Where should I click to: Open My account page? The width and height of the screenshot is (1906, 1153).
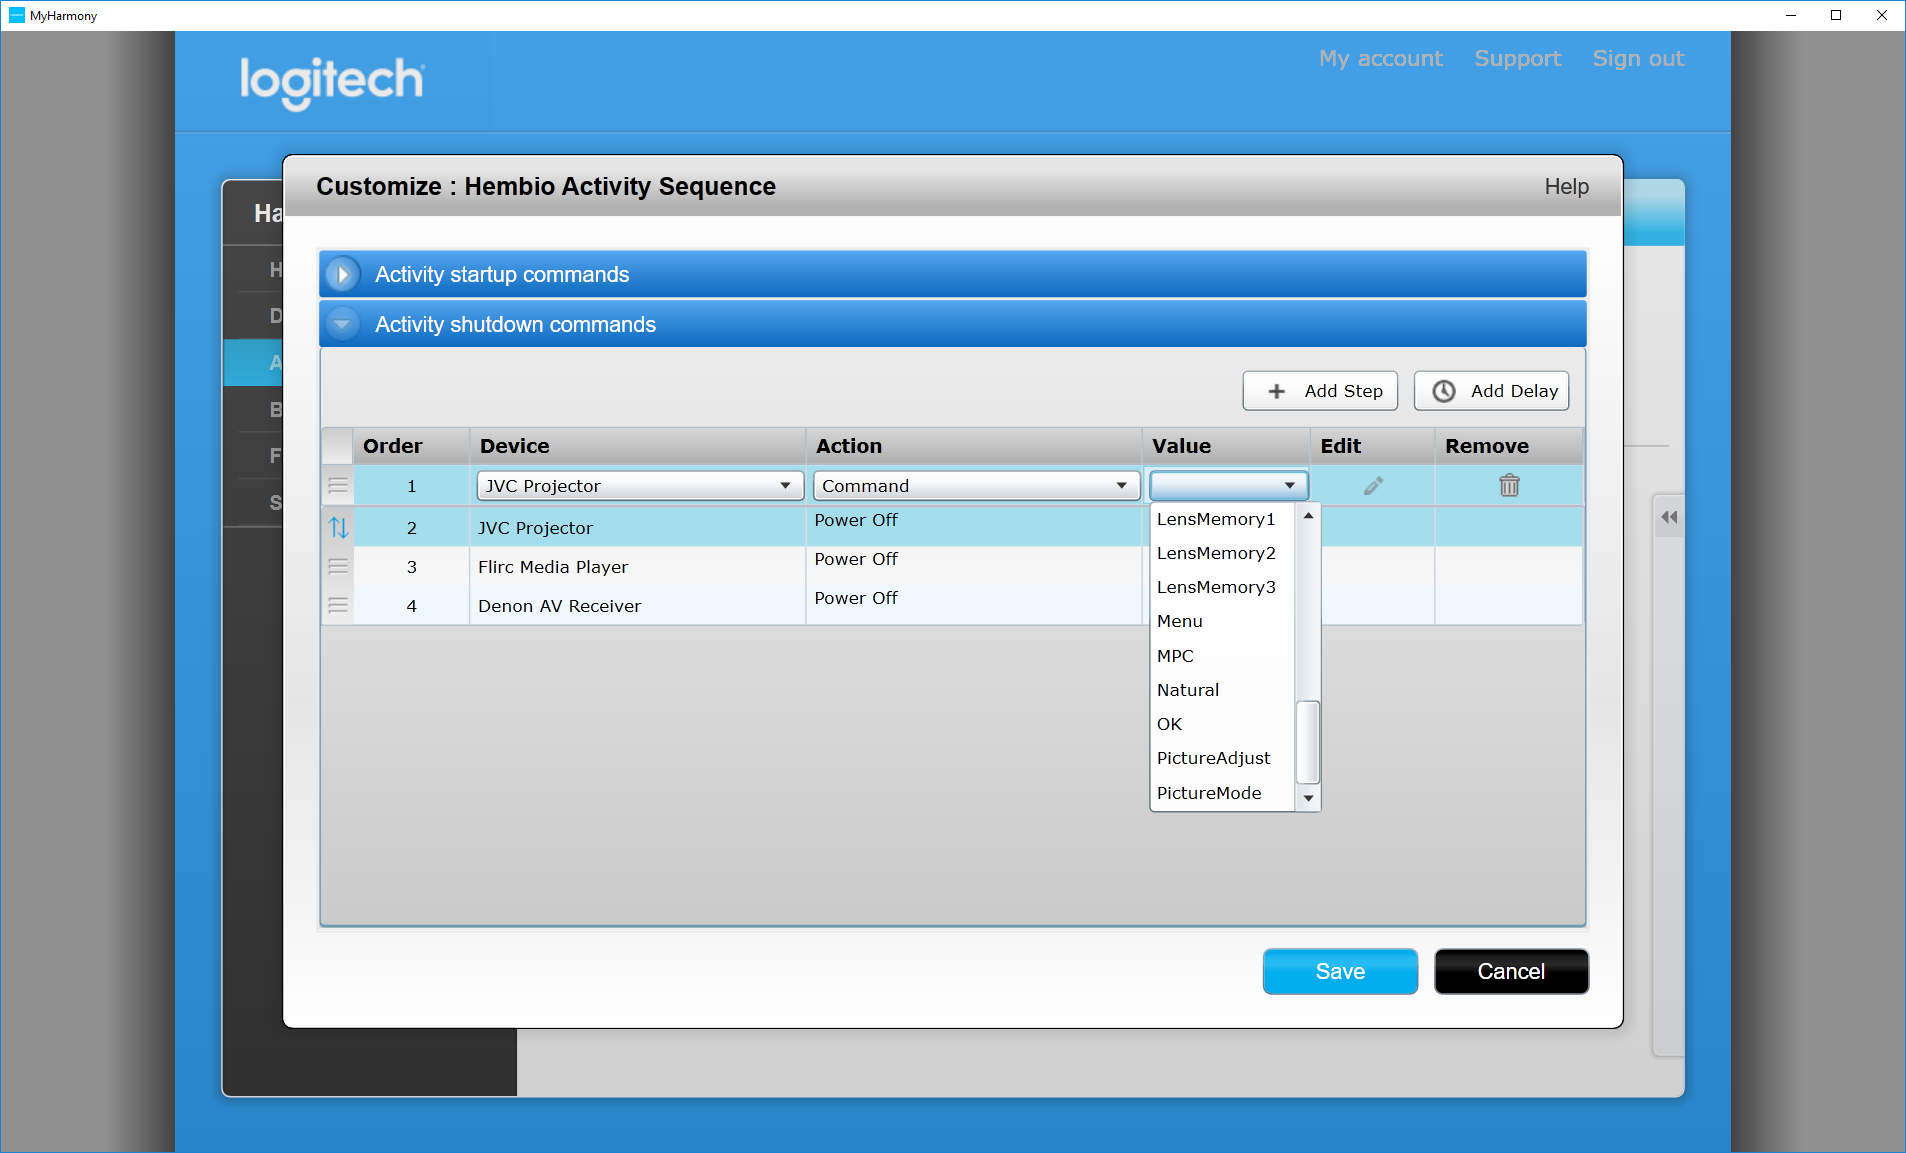(x=1380, y=59)
